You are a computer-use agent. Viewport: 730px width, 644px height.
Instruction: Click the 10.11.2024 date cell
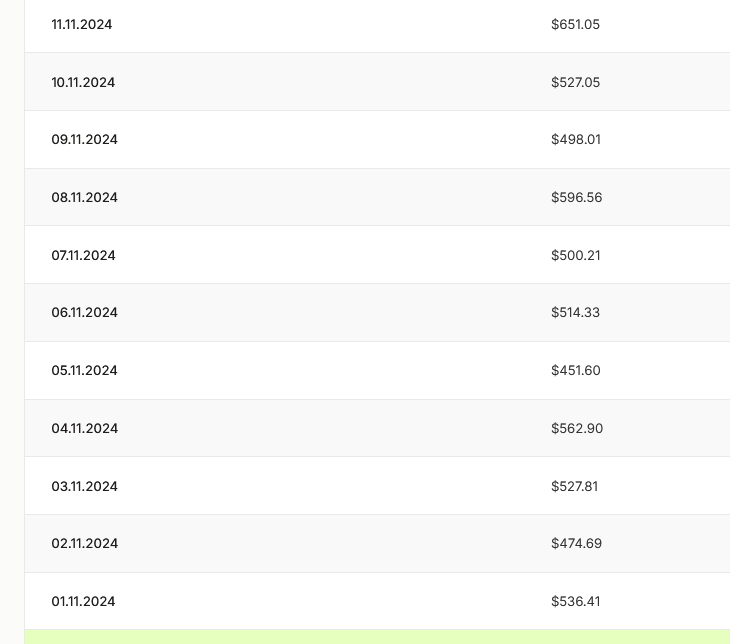(83, 82)
